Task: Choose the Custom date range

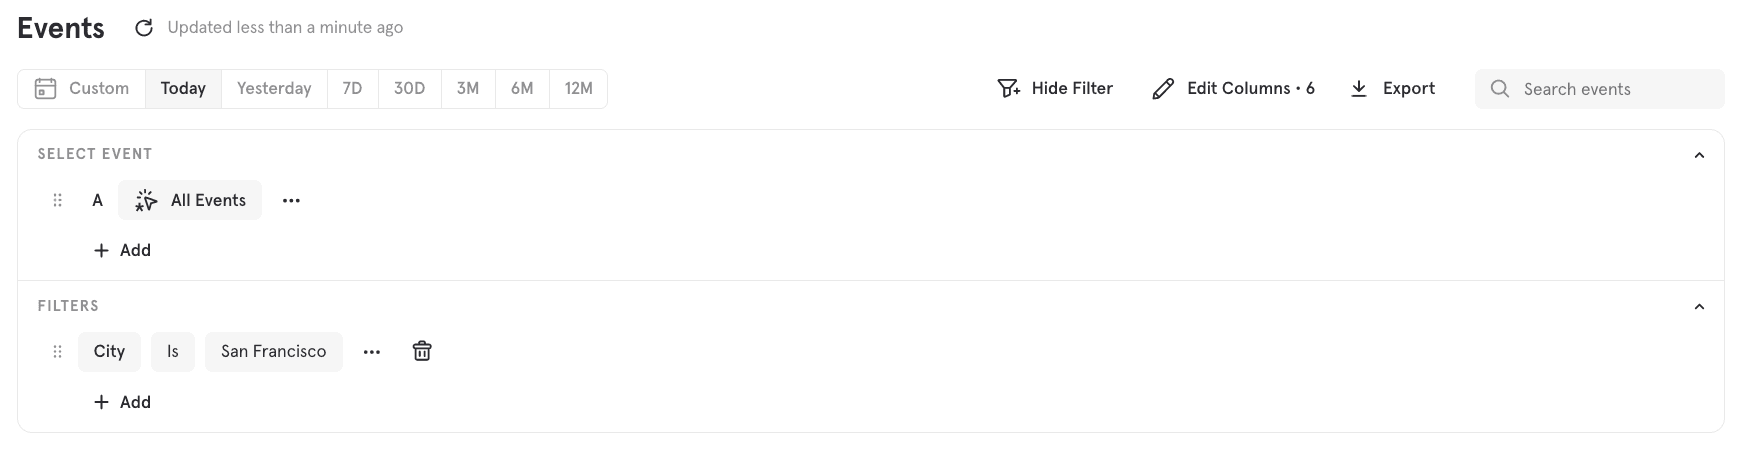Action: 82,89
